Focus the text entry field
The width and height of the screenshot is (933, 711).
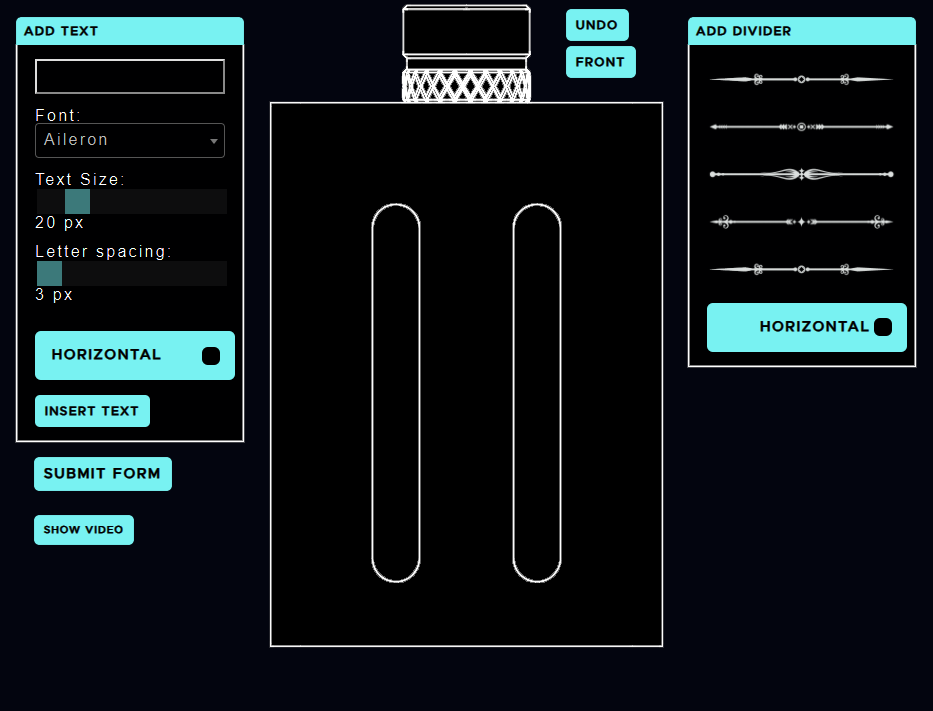[x=130, y=77]
